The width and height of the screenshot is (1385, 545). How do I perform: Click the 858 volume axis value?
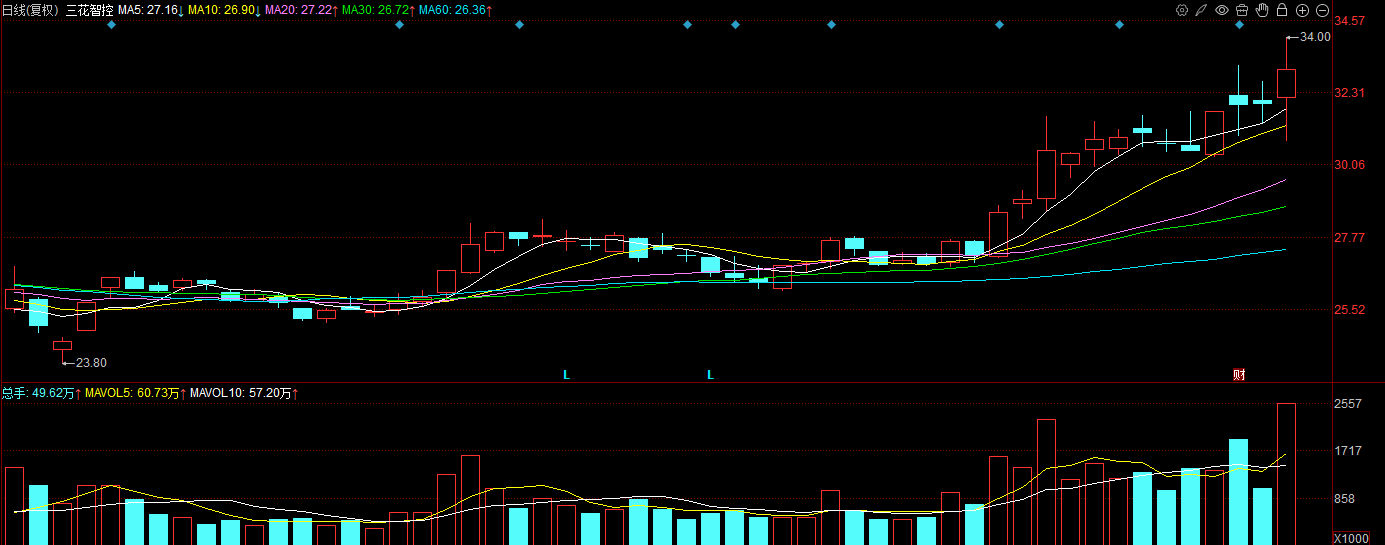(1346, 499)
